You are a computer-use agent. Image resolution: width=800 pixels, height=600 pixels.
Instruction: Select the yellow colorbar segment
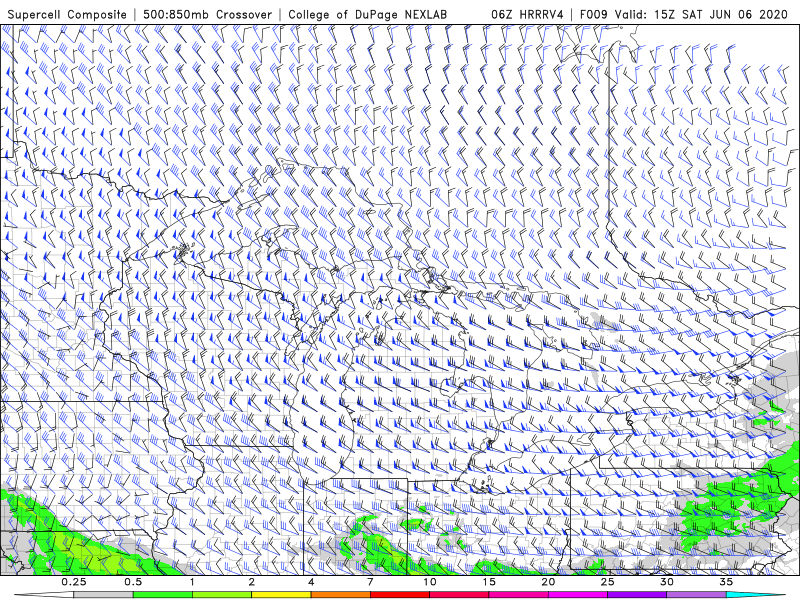[x=281, y=595]
